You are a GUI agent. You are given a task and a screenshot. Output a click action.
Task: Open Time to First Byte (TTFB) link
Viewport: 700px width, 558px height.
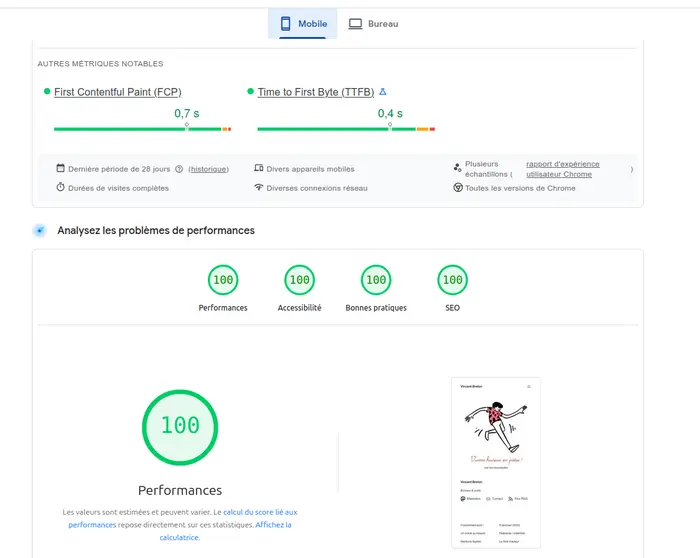tap(316, 92)
